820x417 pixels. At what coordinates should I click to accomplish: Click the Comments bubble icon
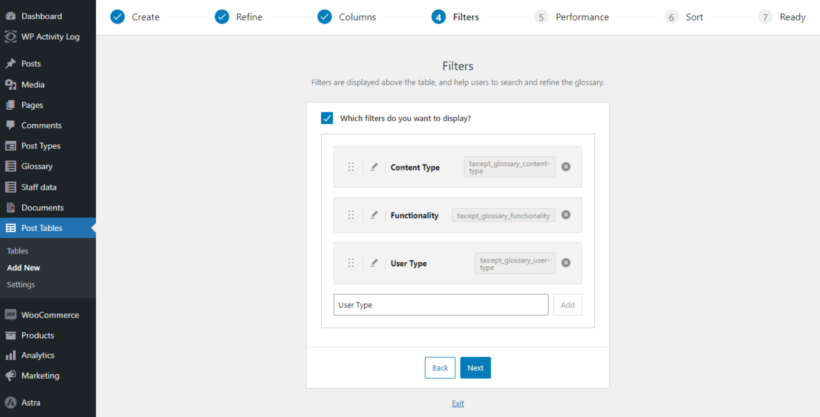(10, 126)
